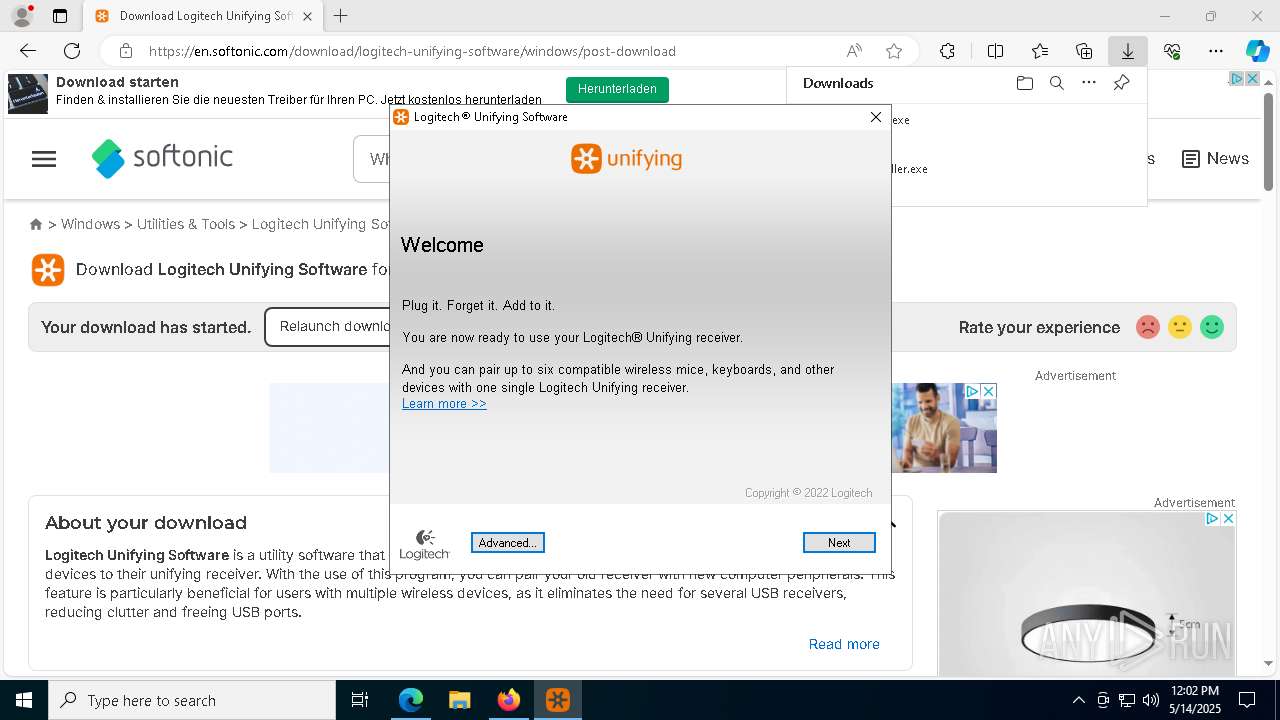This screenshot has width=1280, height=720.
Task: Rate experience with yellow neutral face
Action: (x=1180, y=327)
